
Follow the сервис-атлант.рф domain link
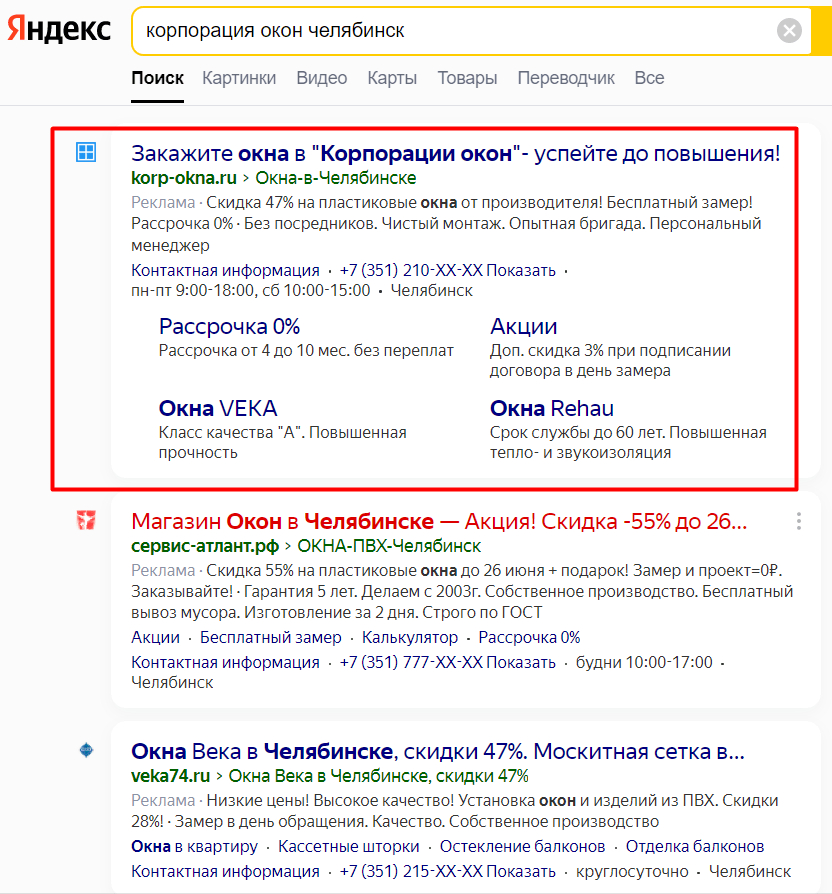(x=205, y=546)
